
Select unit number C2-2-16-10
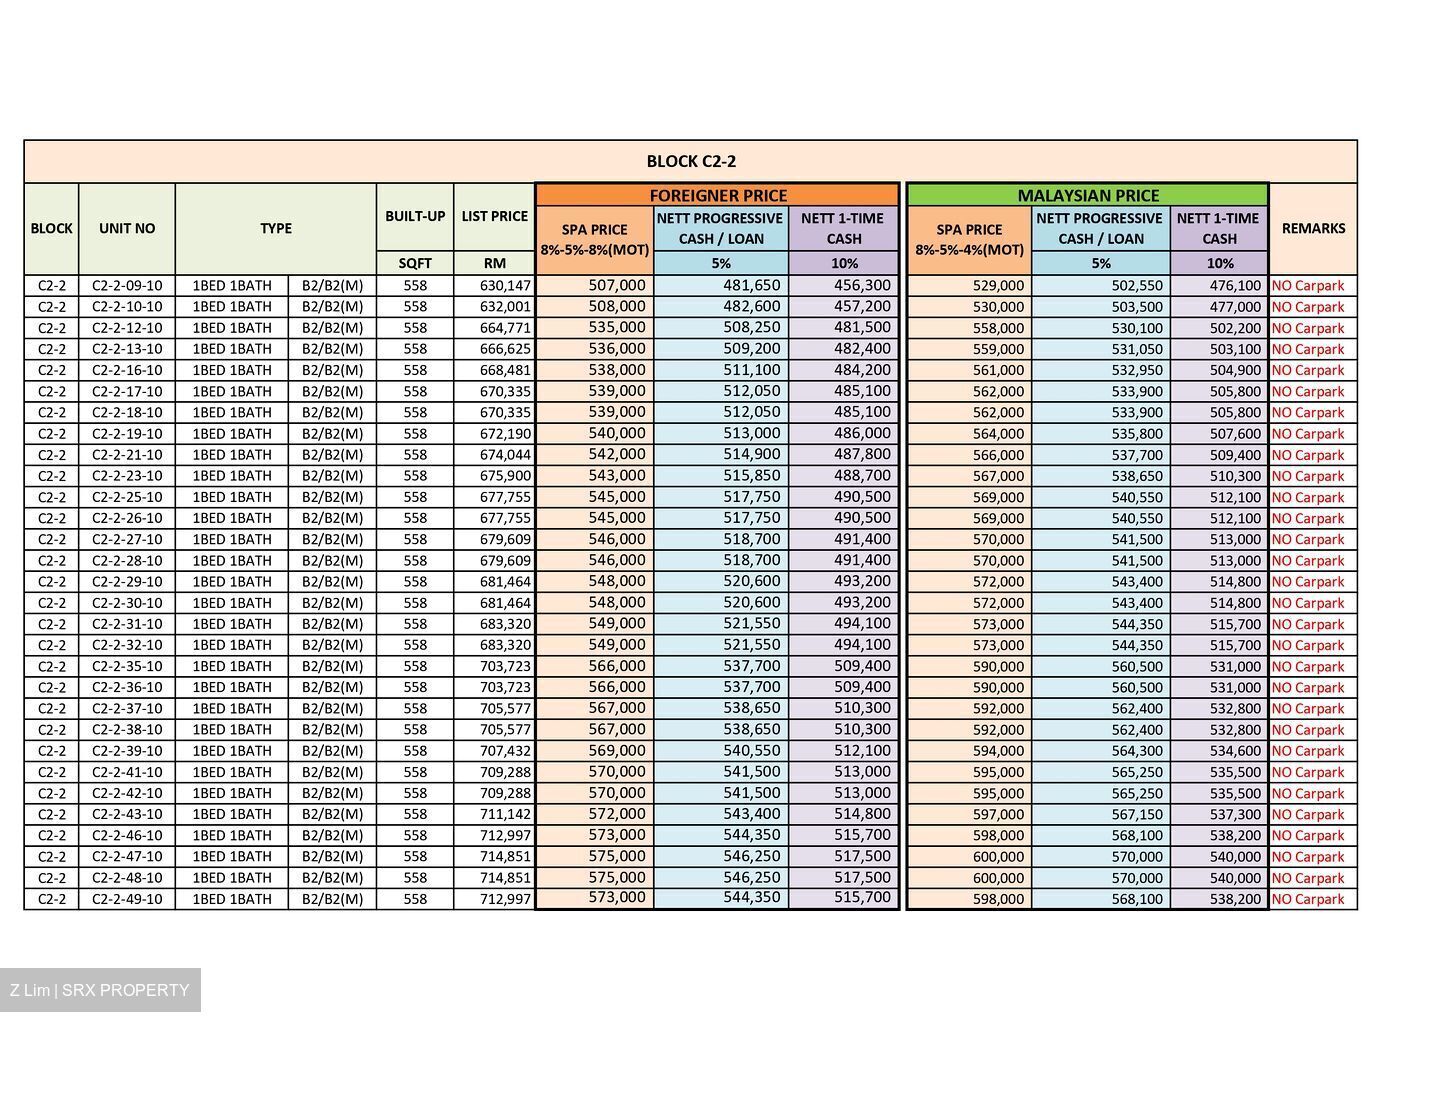tap(127, 370)
